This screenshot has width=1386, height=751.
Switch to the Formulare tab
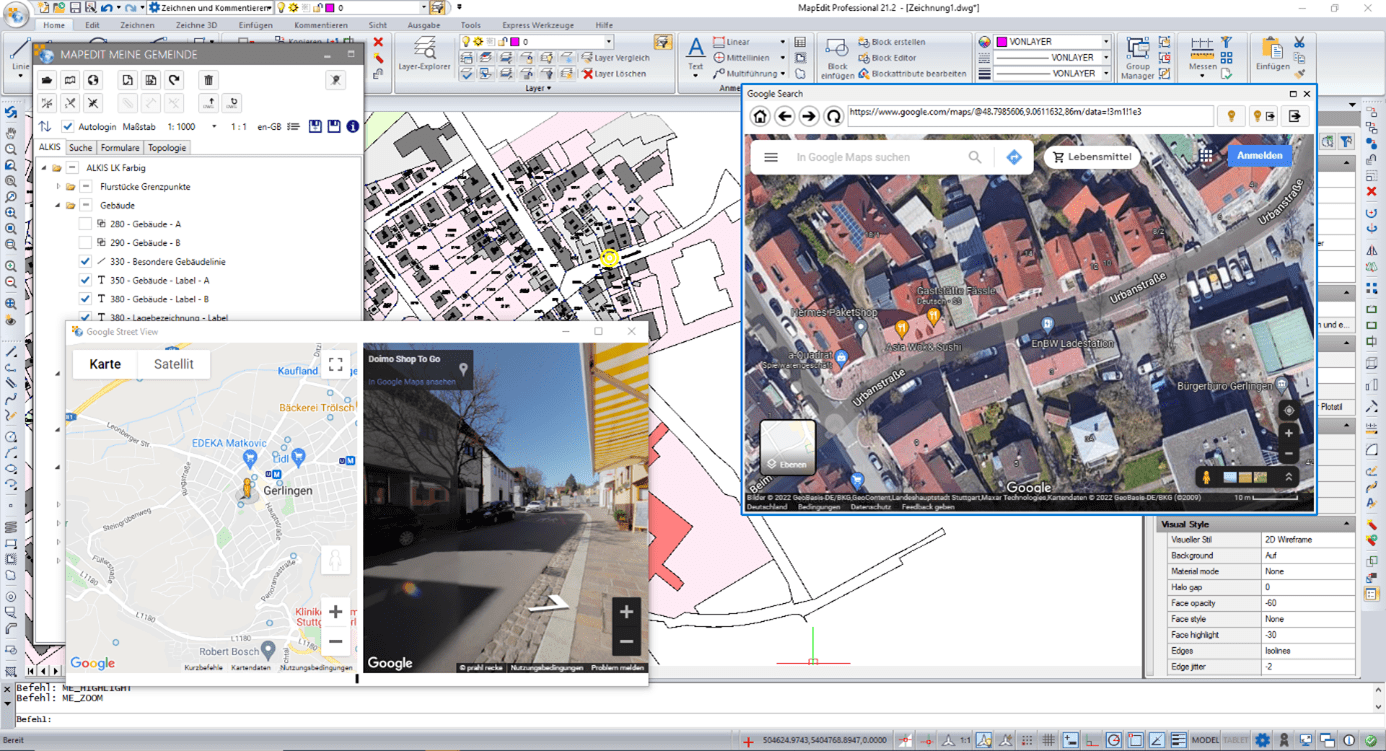(x=120, y=148)
